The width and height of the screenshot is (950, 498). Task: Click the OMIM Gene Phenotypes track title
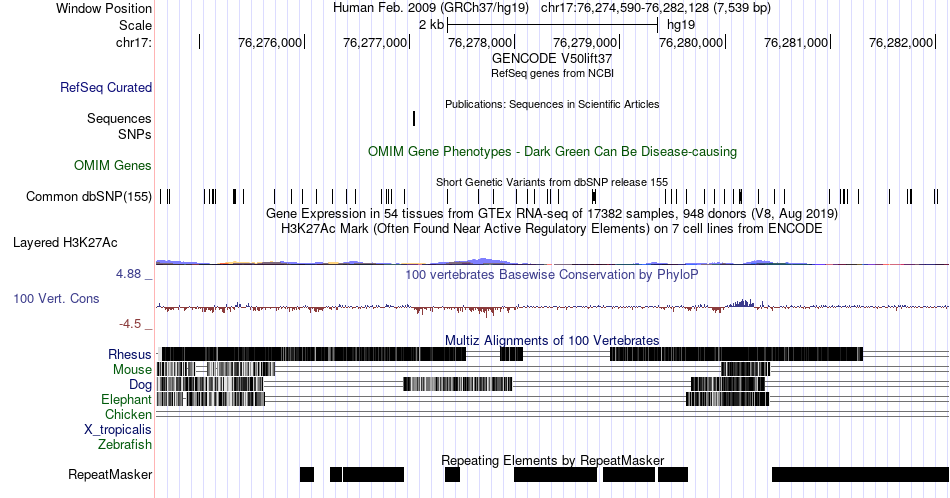click(x=552, y=151)
